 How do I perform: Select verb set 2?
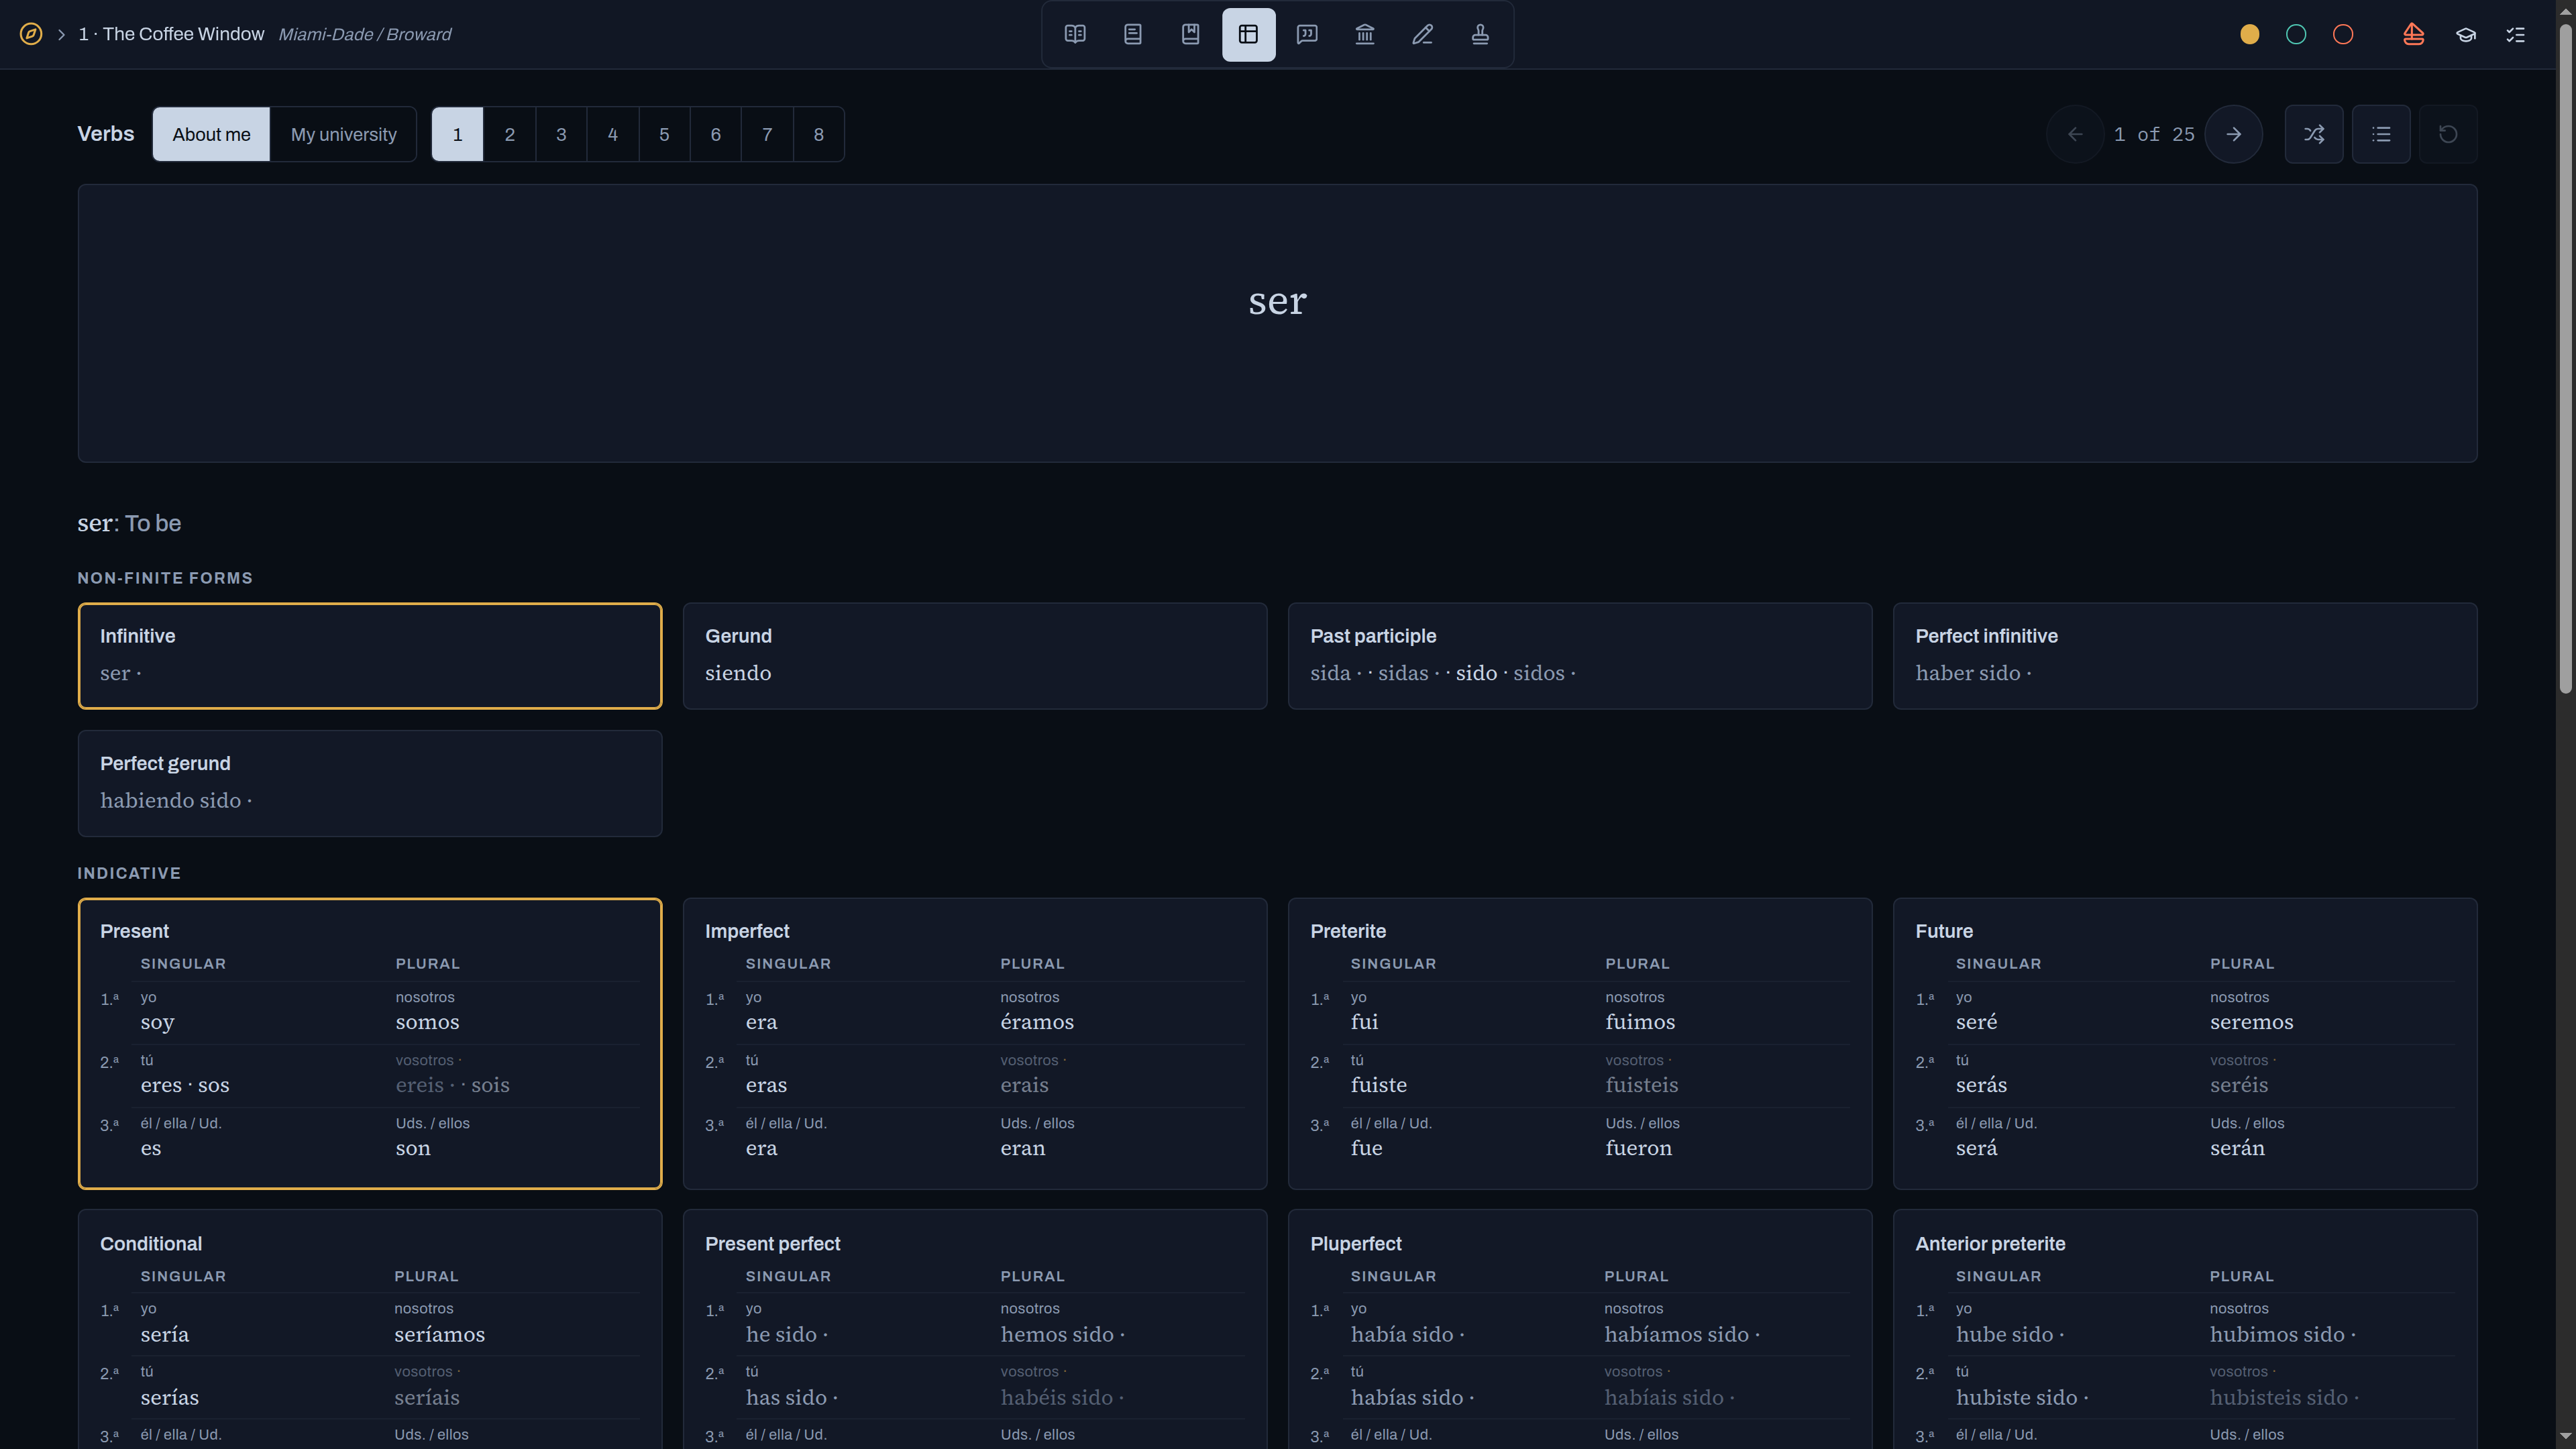click(x=510, y=134)
